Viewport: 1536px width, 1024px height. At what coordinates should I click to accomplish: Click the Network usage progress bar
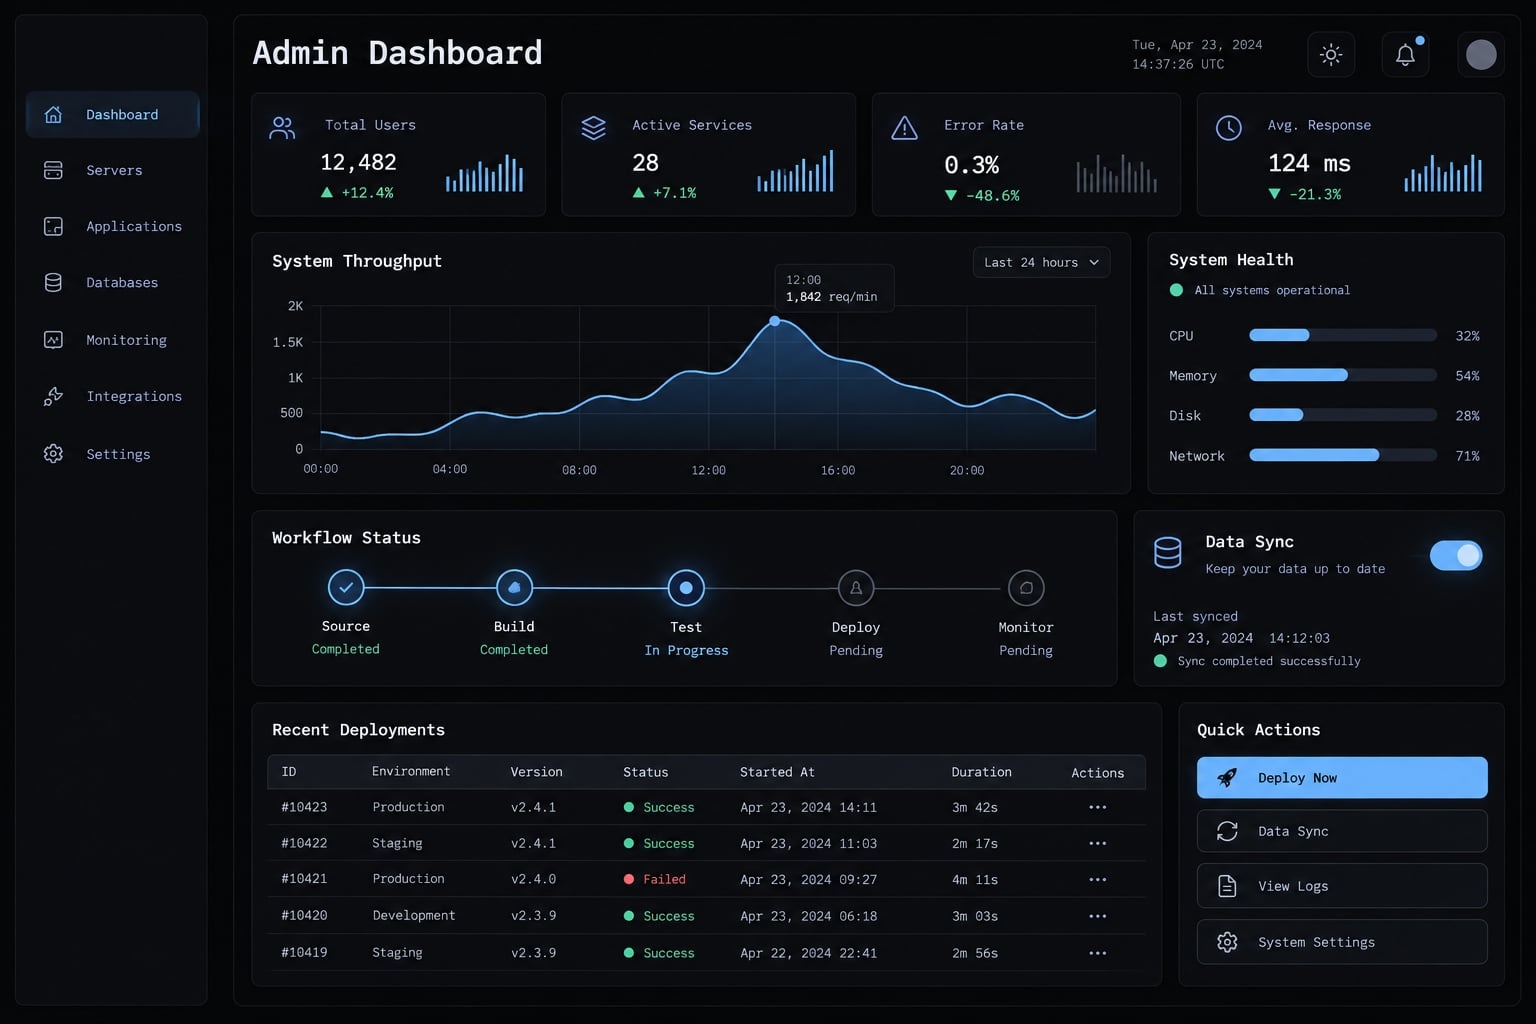1343,455
